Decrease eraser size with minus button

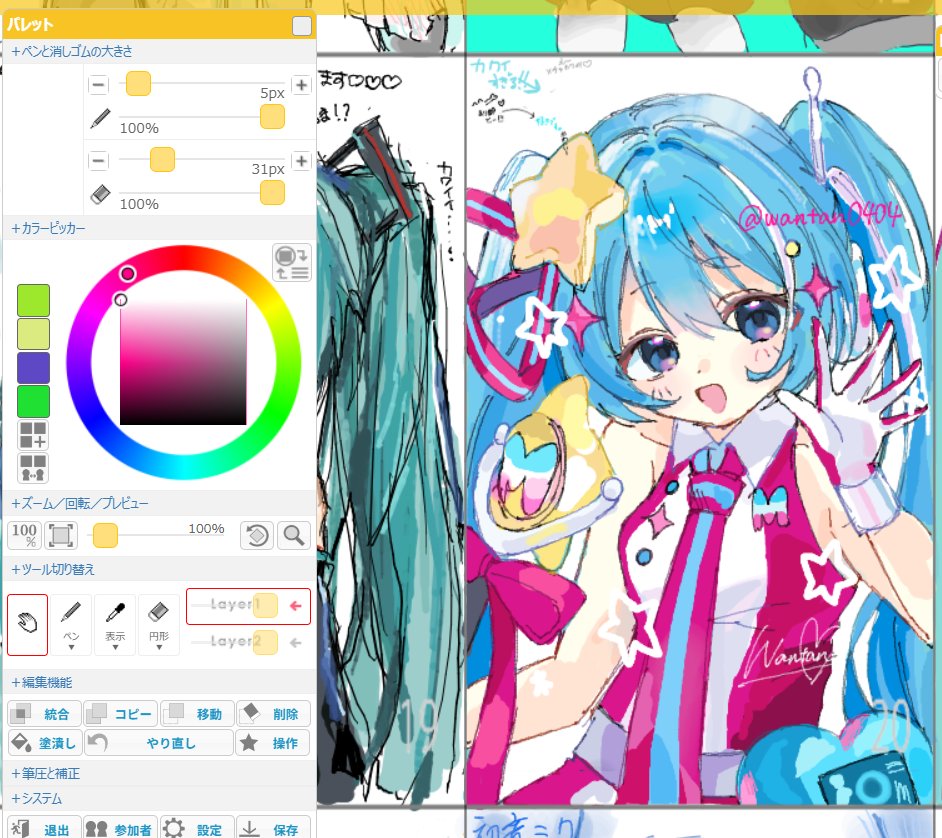[99, 160]
